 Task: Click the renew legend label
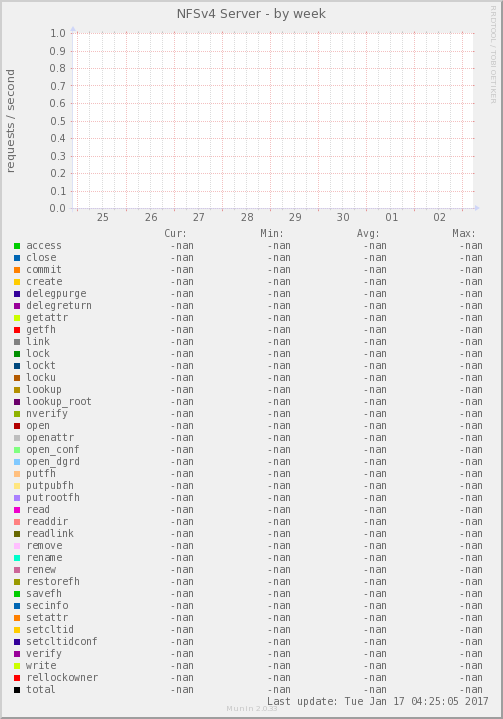[x=41, y=570]
